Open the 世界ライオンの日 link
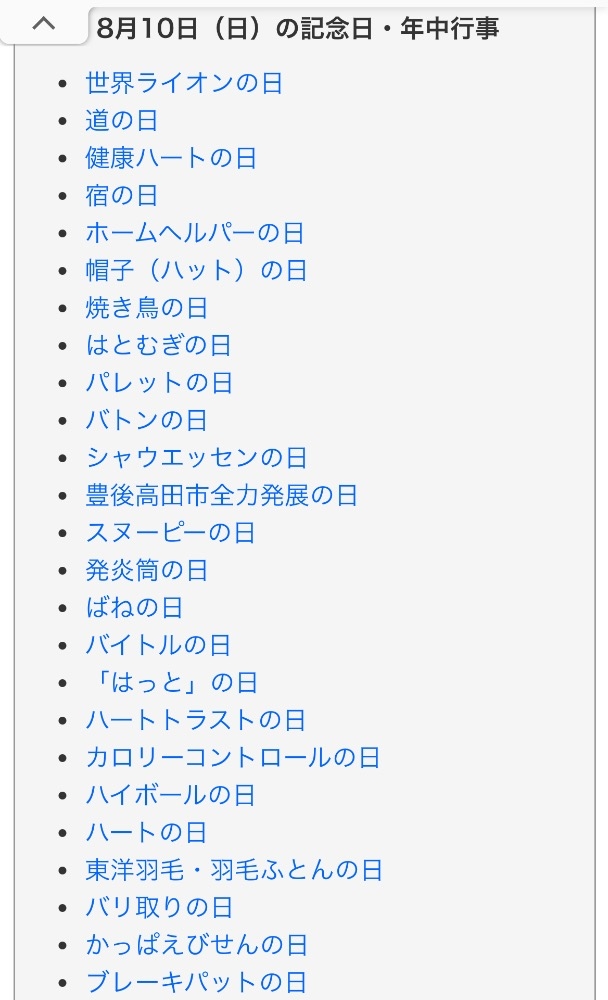The height and width of the screenshot is (1000, 608). [184, 83]
